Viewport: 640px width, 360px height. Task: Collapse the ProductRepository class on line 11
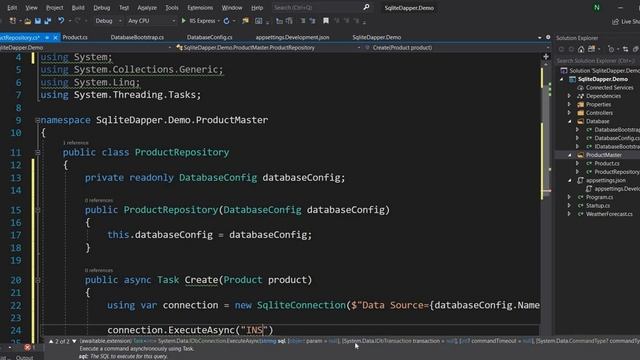[x=38, y=152]
